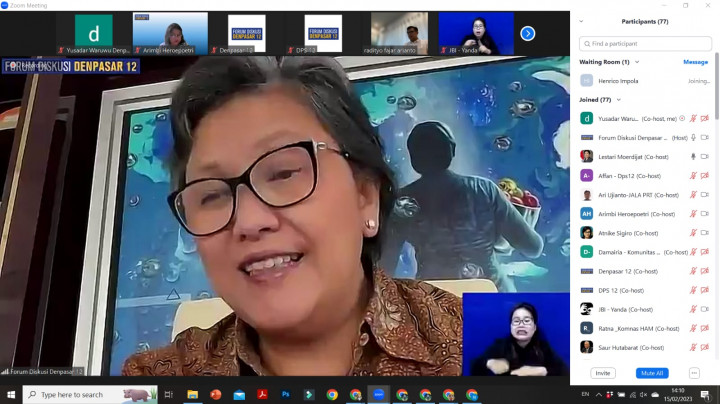
Task: Select DPS 12 video thumbnail
Action: point(323,33)
